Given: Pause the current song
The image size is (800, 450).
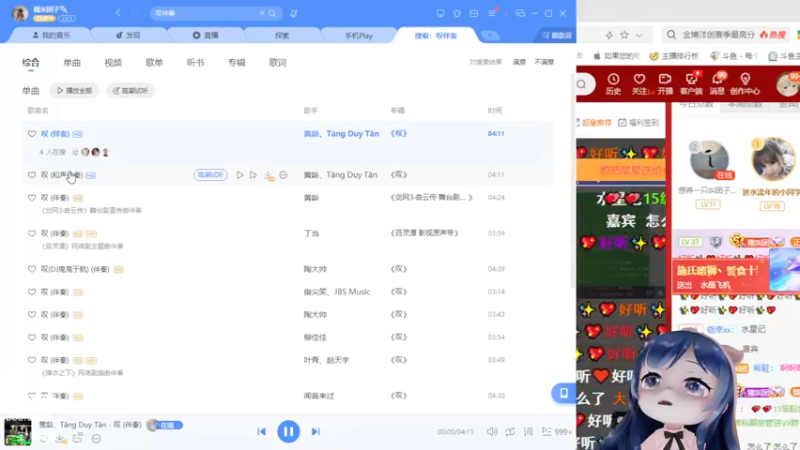Looking at the screenshot, I should coord(288,432).
